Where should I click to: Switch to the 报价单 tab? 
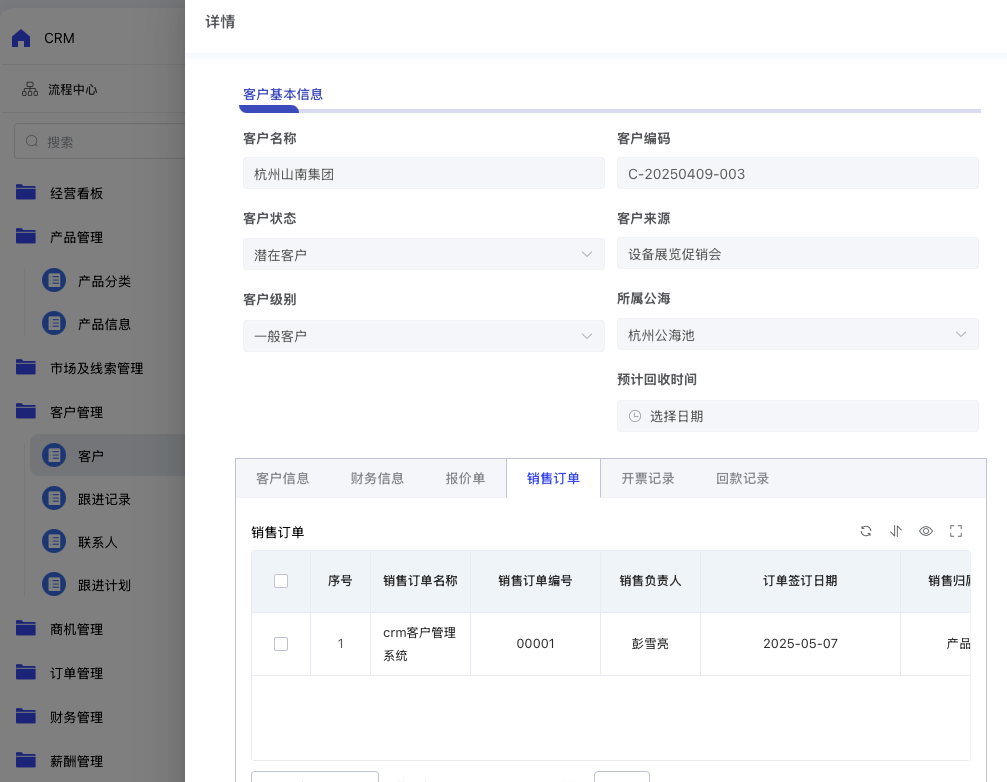[465, 478]
